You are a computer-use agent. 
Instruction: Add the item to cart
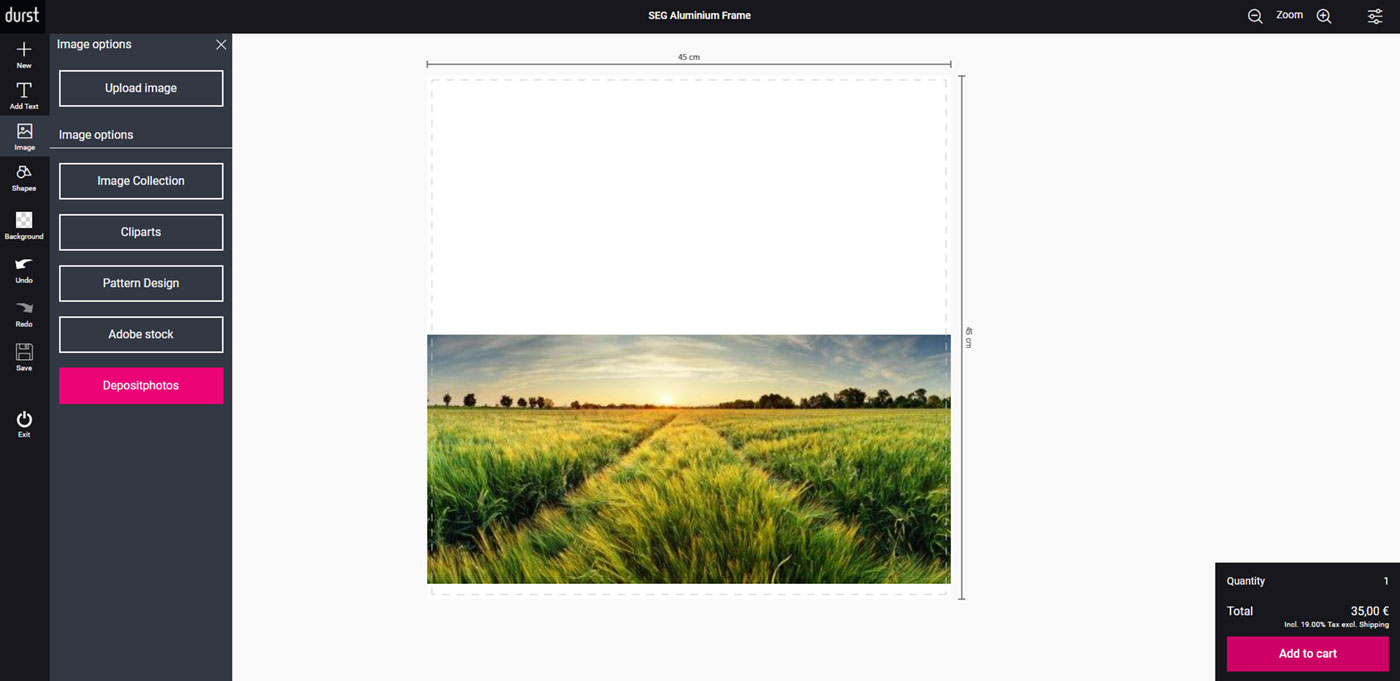point(1307,654)
